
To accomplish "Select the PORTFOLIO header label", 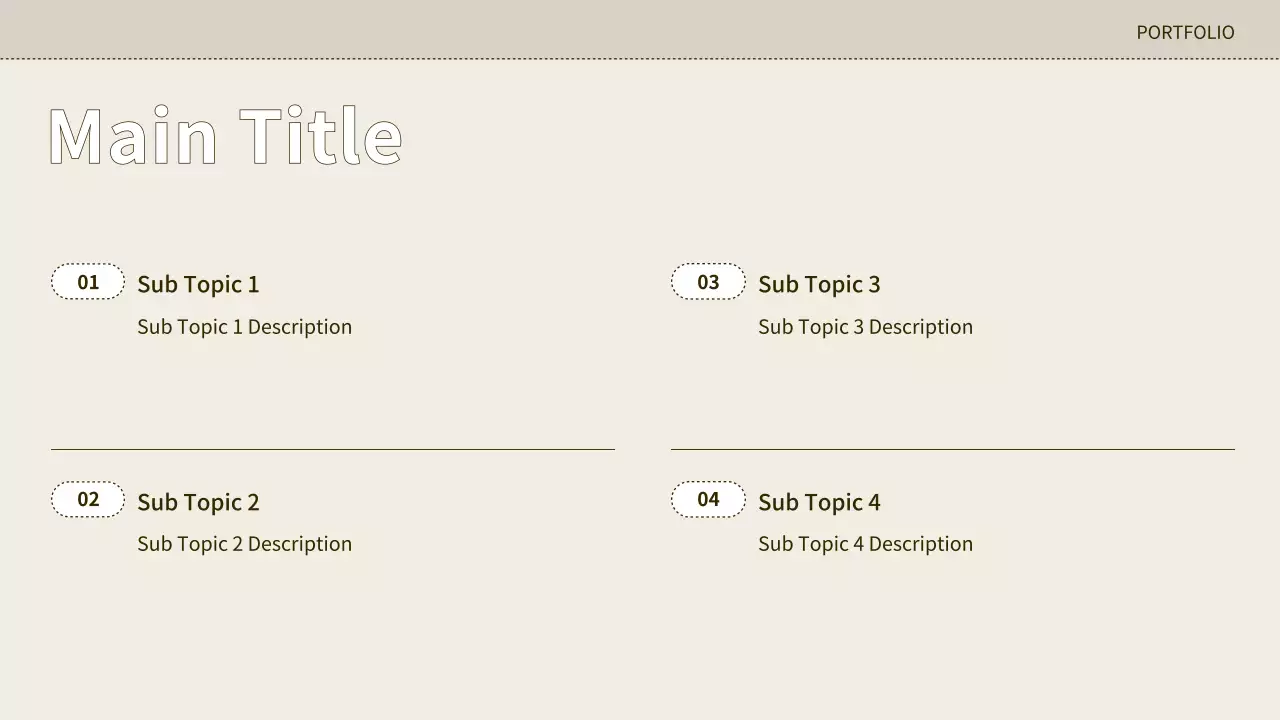I will pos(1185,32).
